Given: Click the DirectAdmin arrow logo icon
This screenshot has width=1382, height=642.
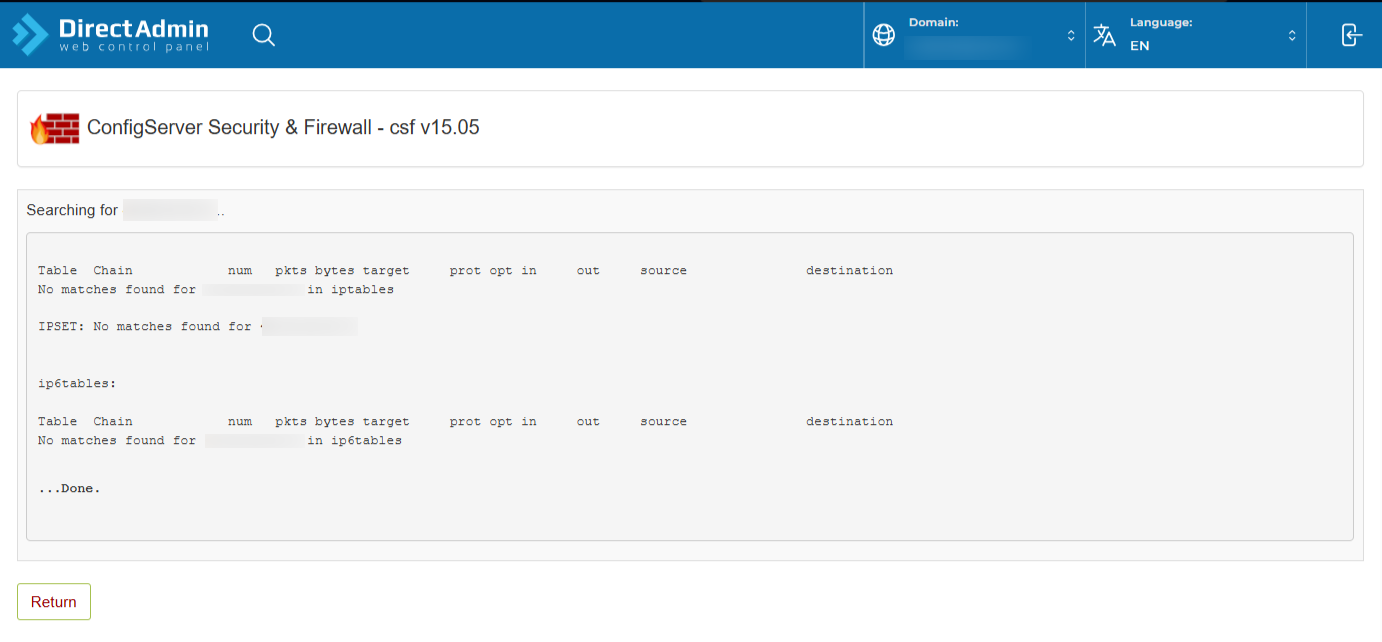Looking at the screenshot, I should click(x=30, y=34).
